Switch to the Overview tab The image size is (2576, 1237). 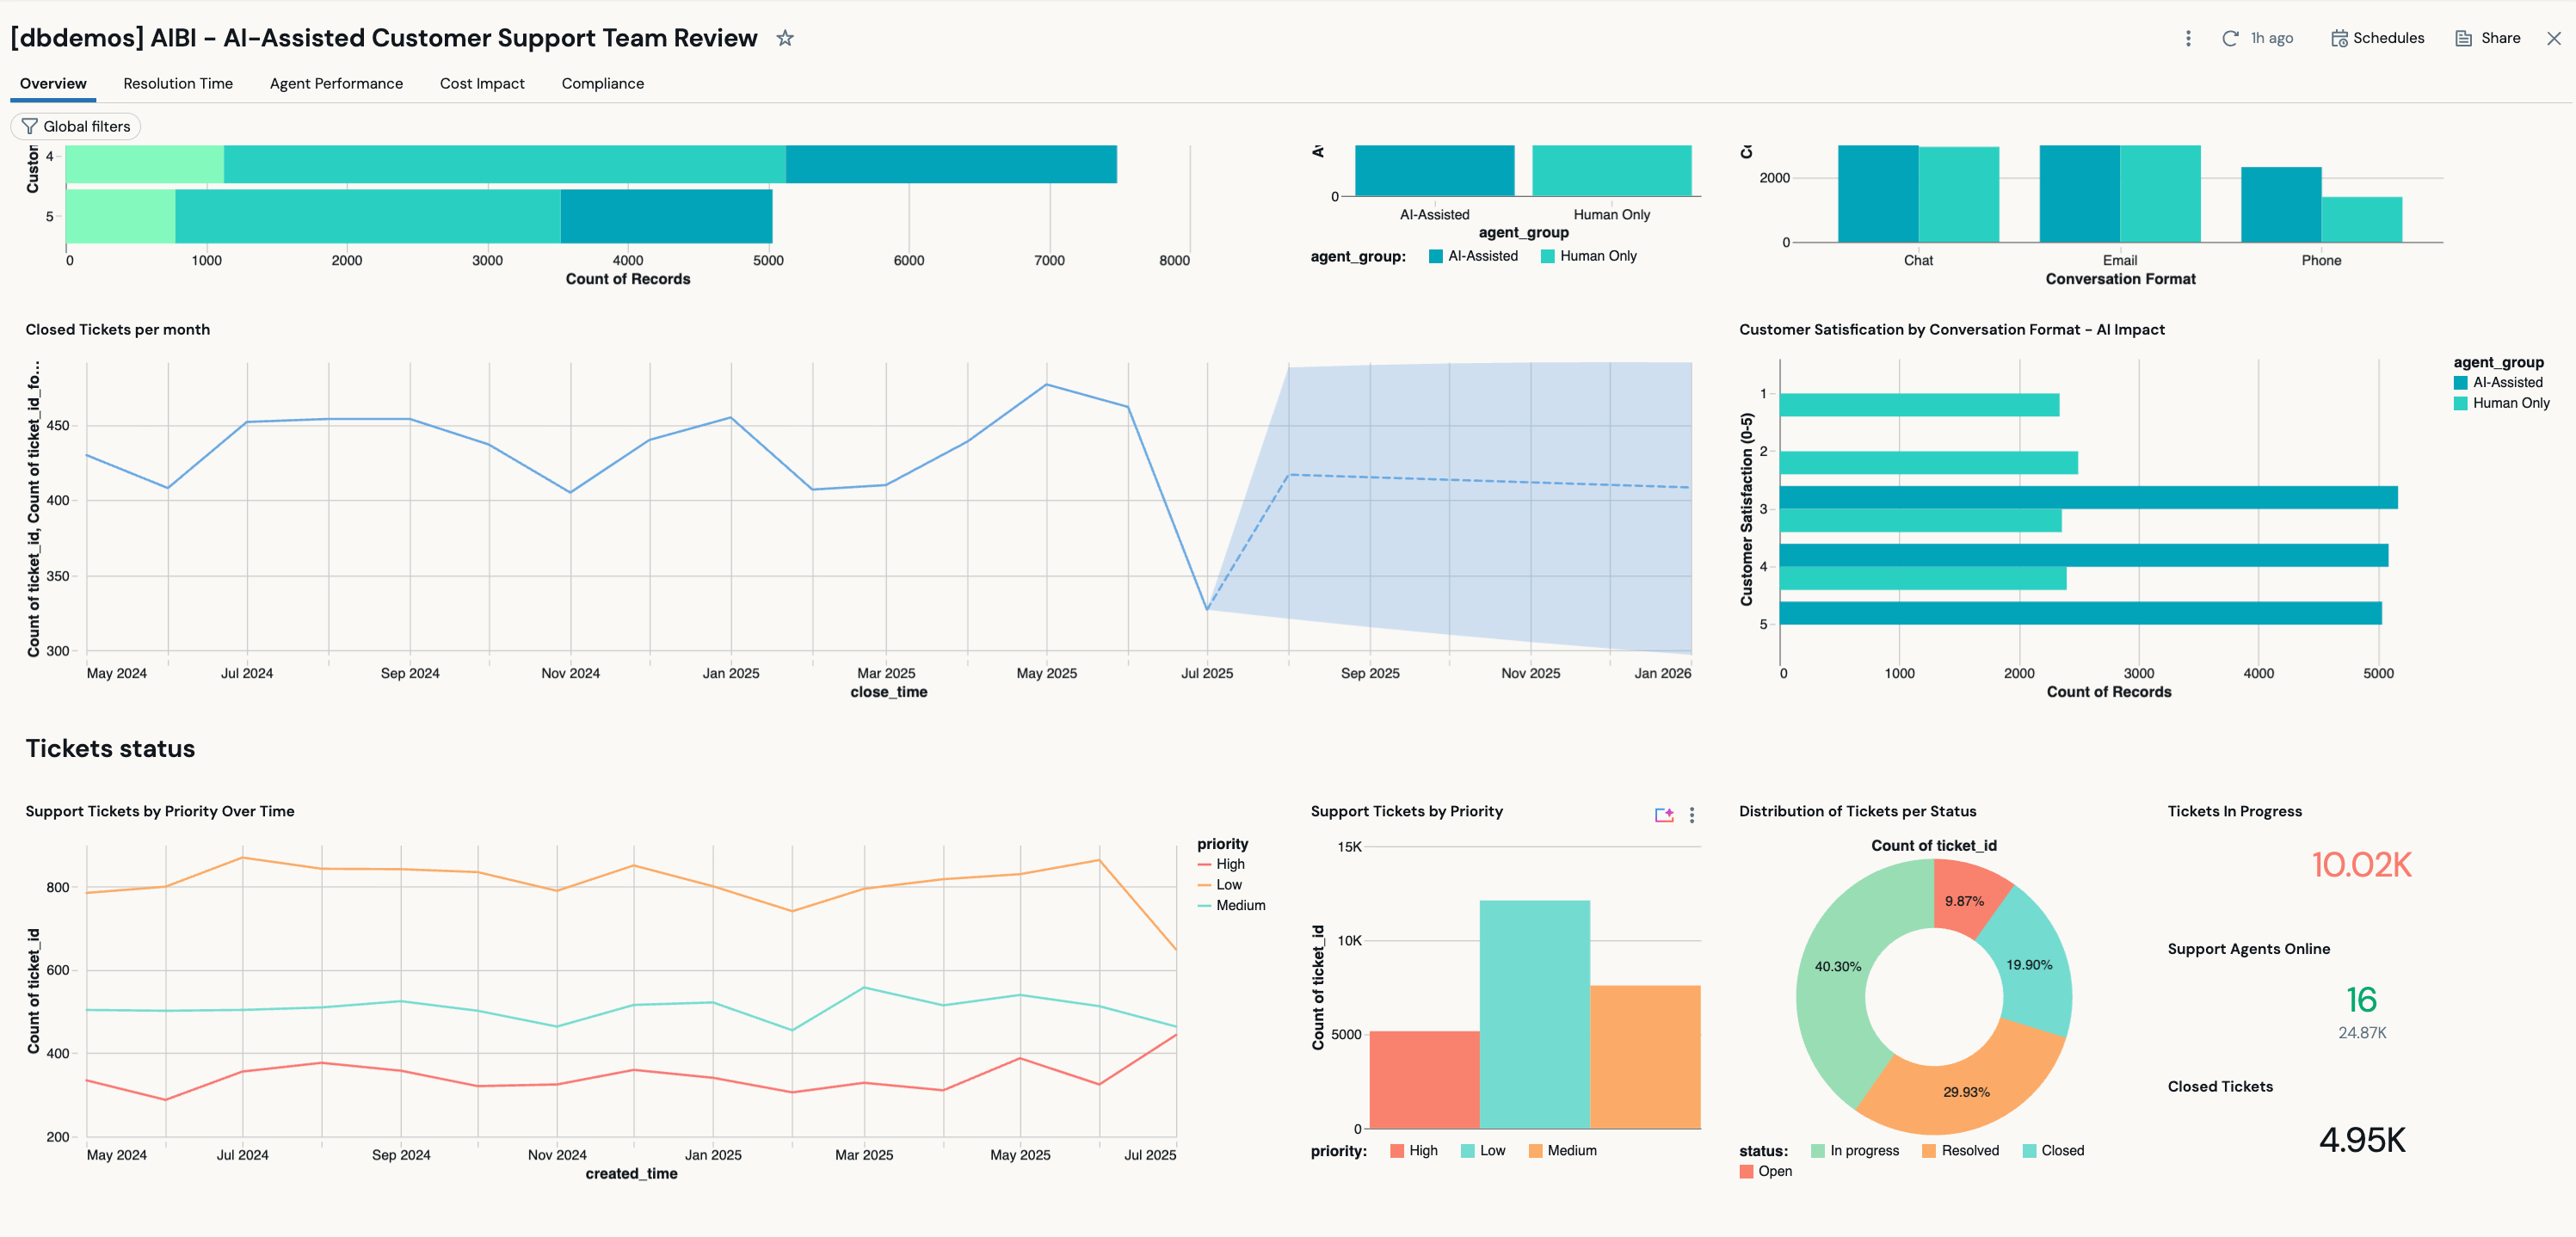pyautogui.click(x=53, y=83)
